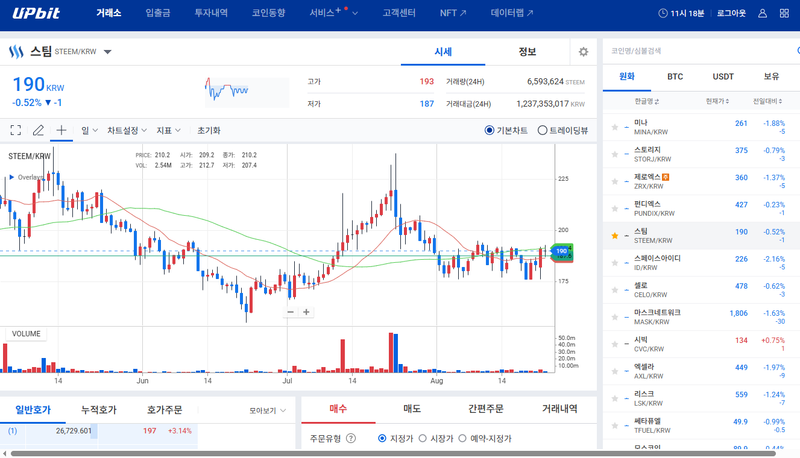Select 예약-지정가 order type
The height and width of the screenshot is (458, 800).
[x=462, y=438]
